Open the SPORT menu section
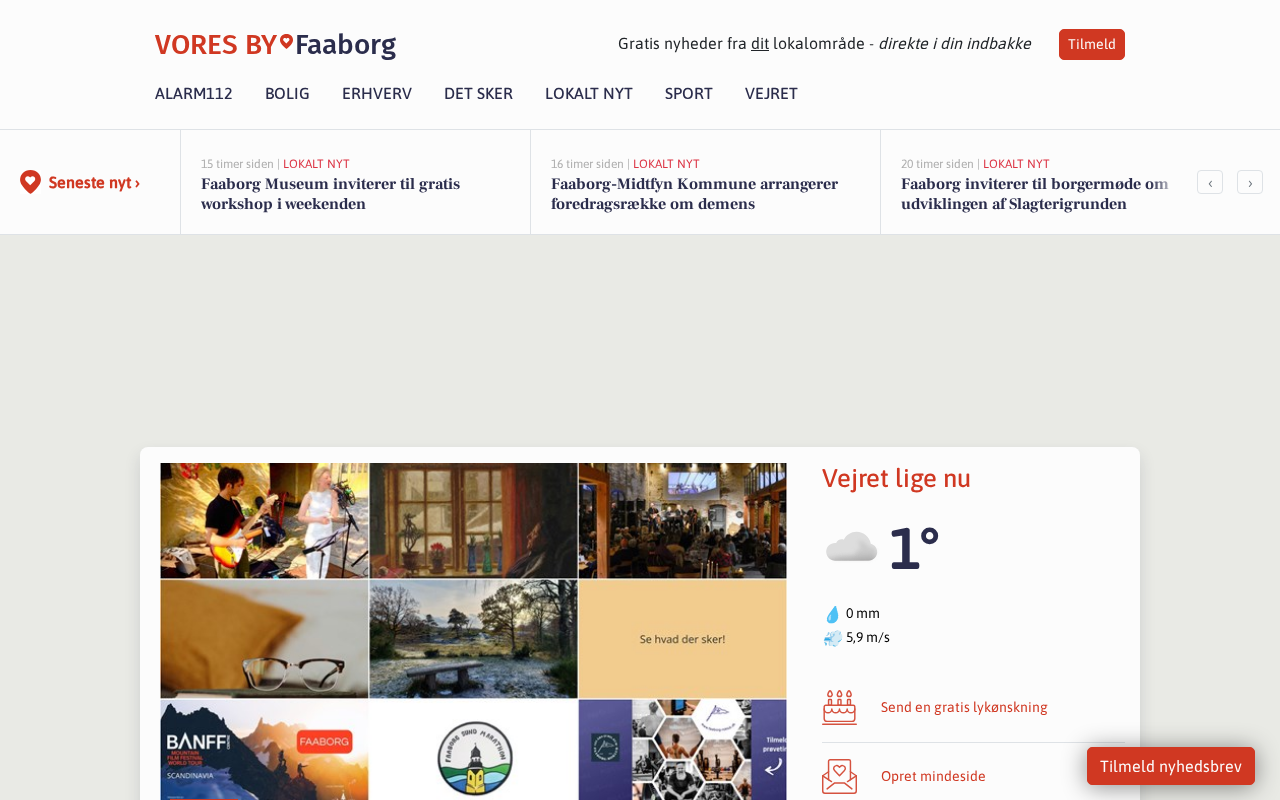Screen dimensions: 1280x800 coord(689,94)
